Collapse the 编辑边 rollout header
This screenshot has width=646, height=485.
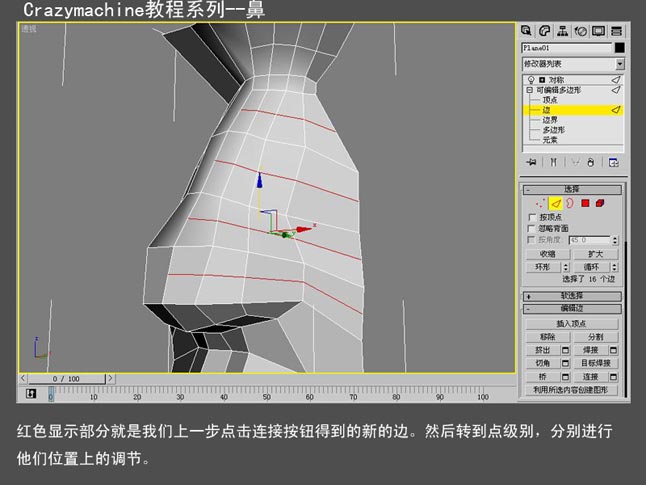[572, 309]
